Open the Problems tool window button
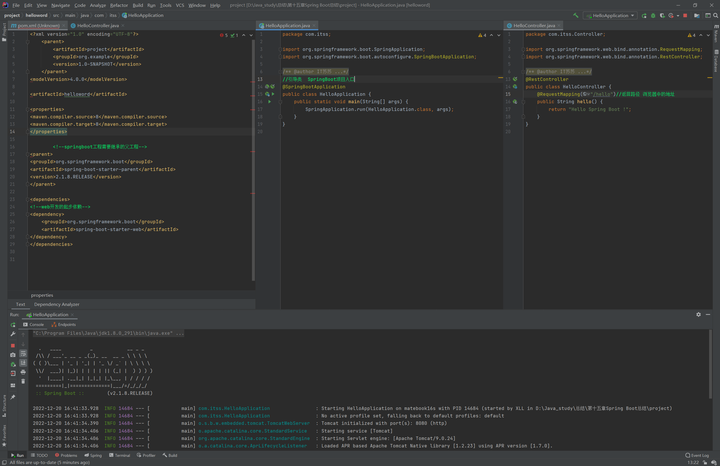Screen dimensions: 720x466 (65, 455)
